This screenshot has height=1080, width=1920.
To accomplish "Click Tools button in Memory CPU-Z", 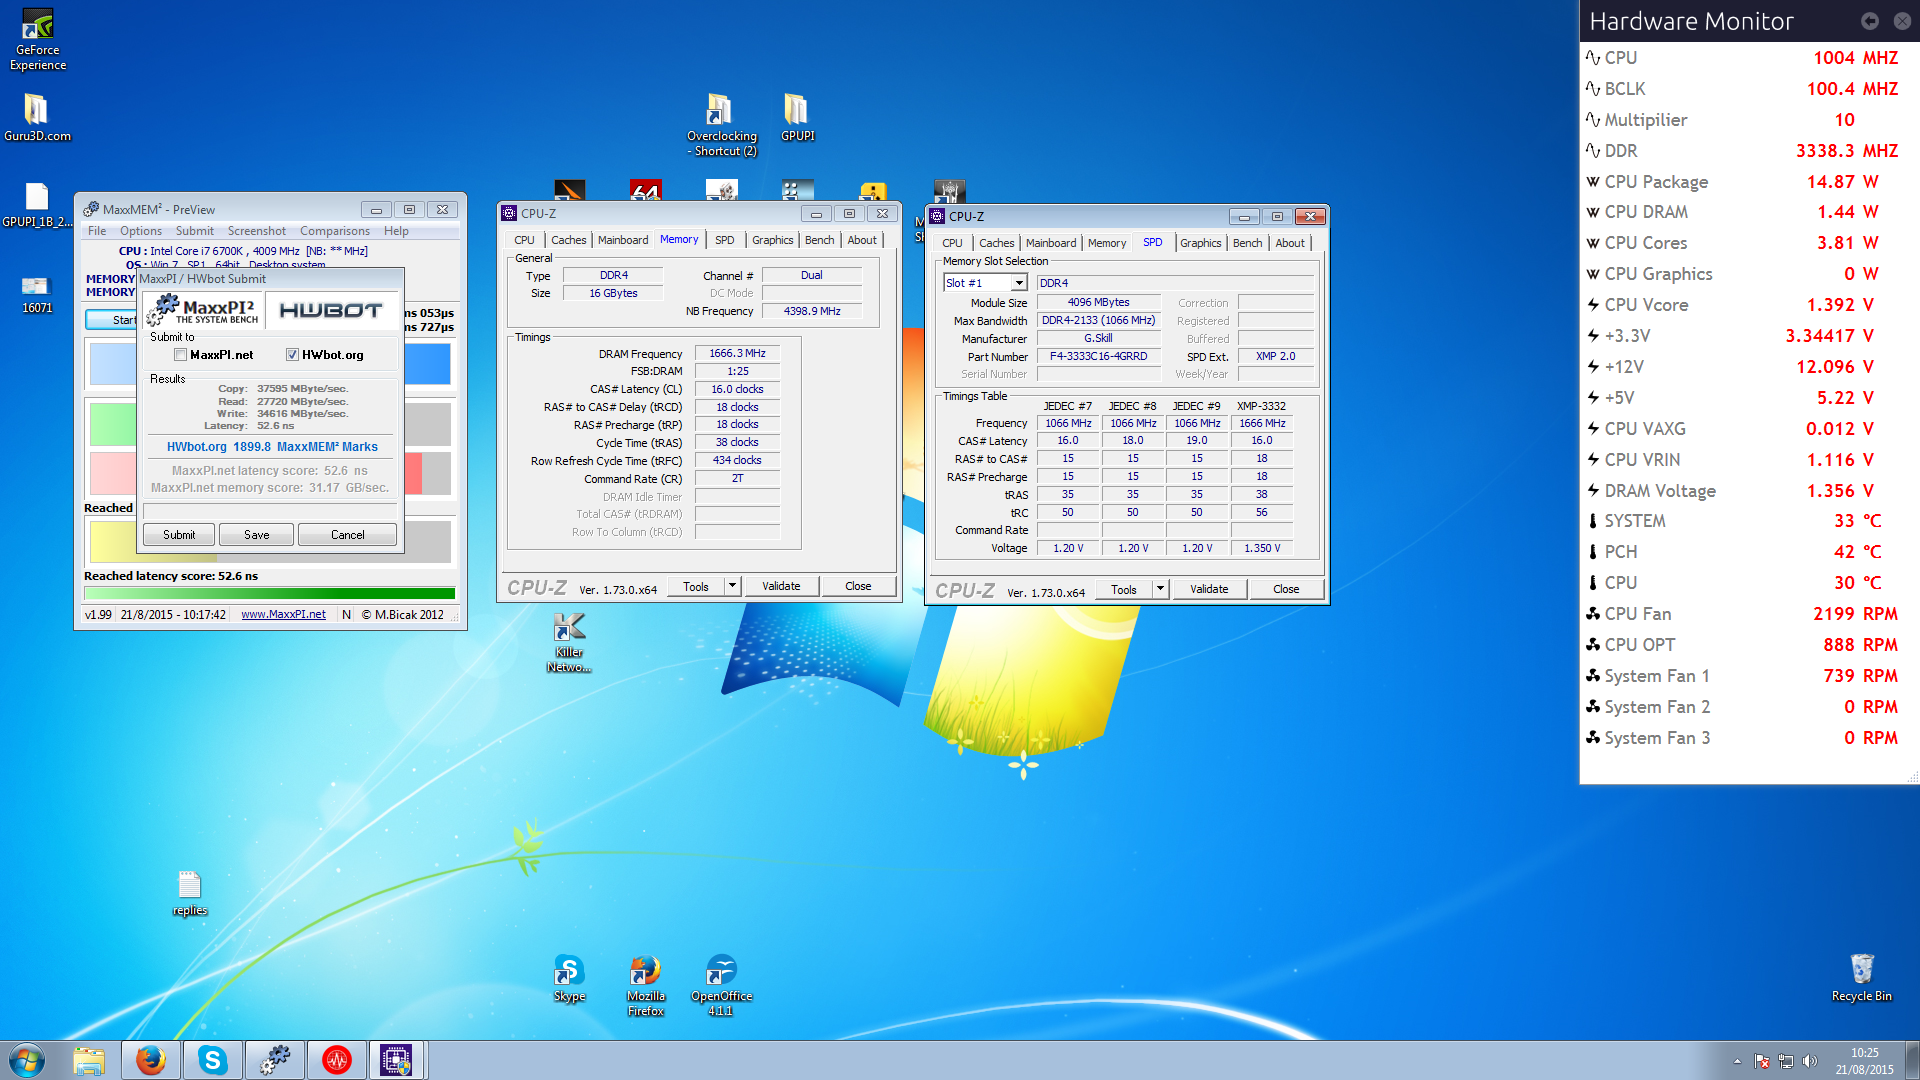I will tap(696, 587).
